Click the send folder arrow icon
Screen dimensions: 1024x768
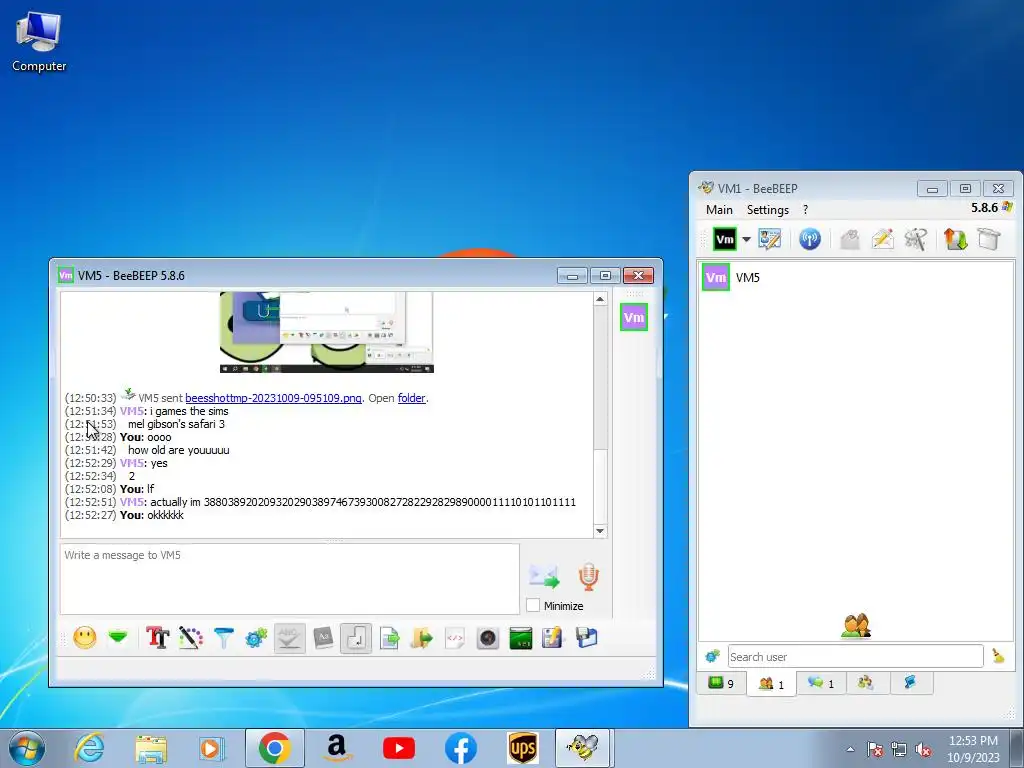click(422, 637)
